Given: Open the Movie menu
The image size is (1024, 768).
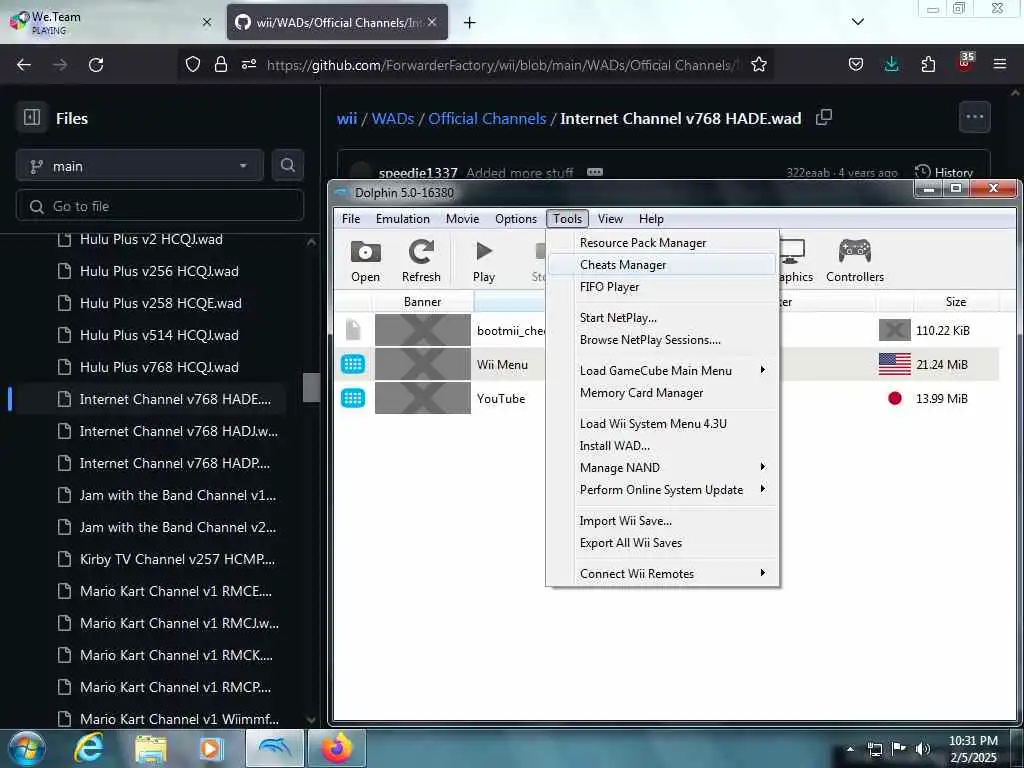Looking at the screenshot, I should [462, 219].
